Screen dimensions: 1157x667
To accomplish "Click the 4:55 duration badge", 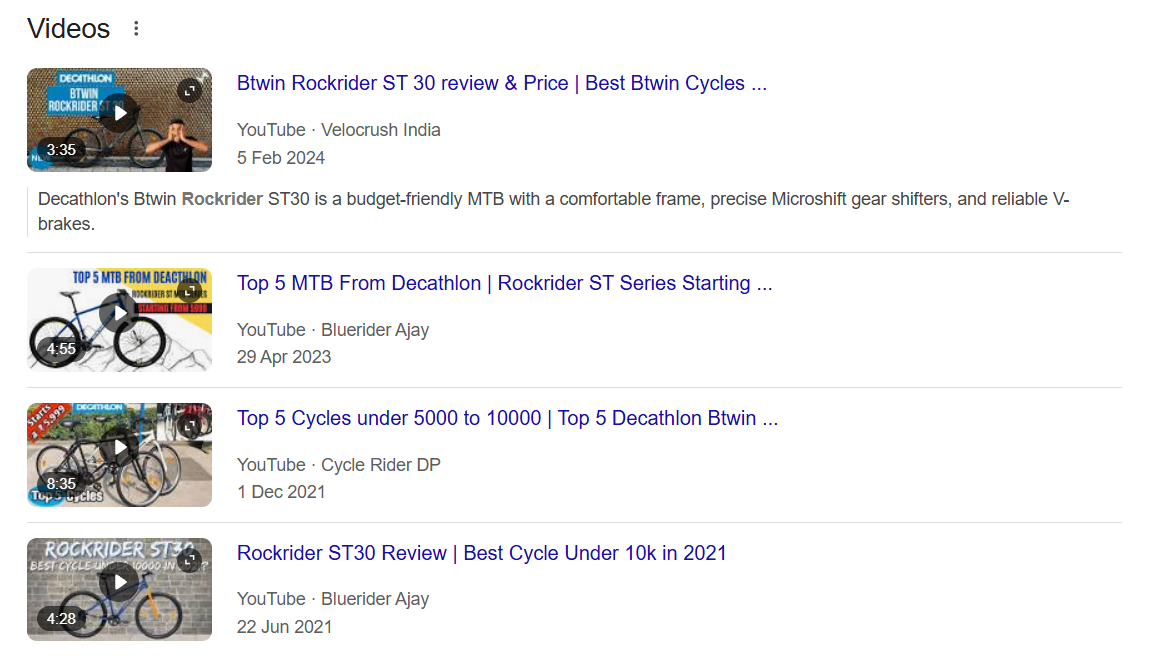I will [61, 350].
